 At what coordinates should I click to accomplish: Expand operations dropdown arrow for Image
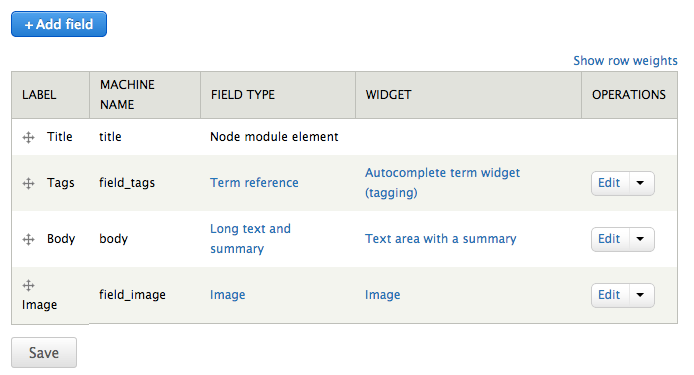point(641,295)
